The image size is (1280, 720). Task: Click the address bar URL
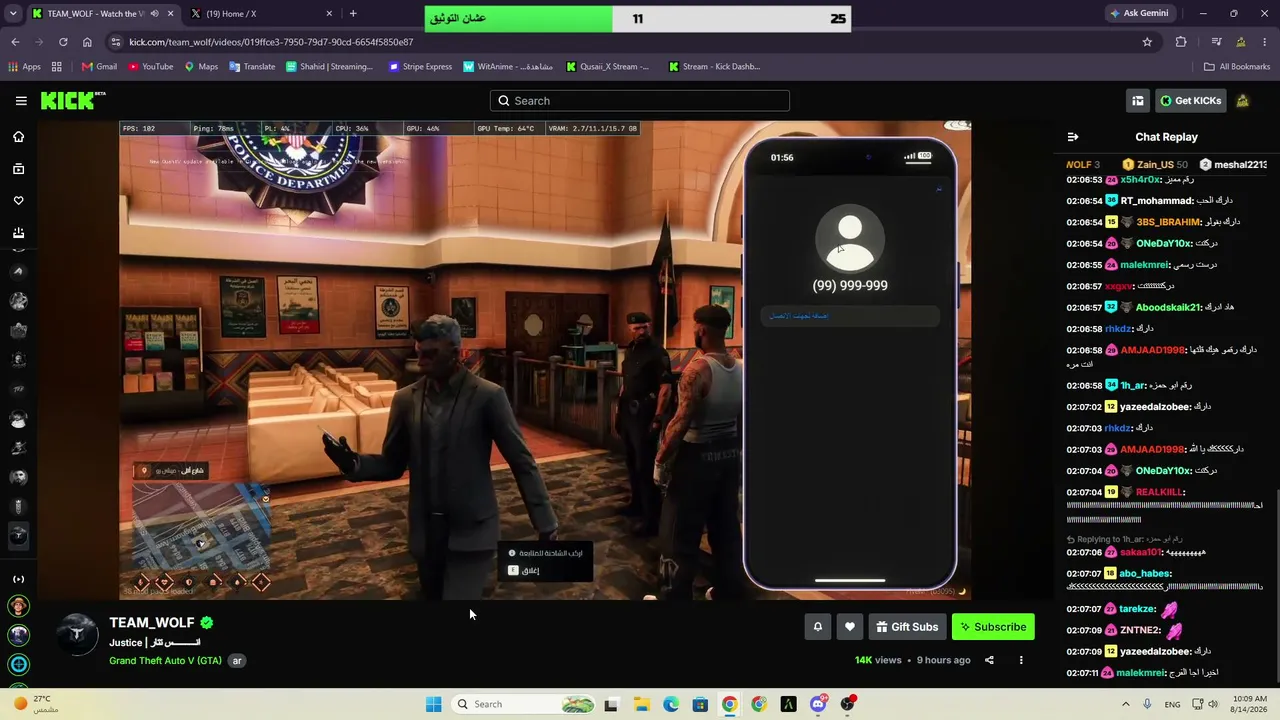click(271, 42)
